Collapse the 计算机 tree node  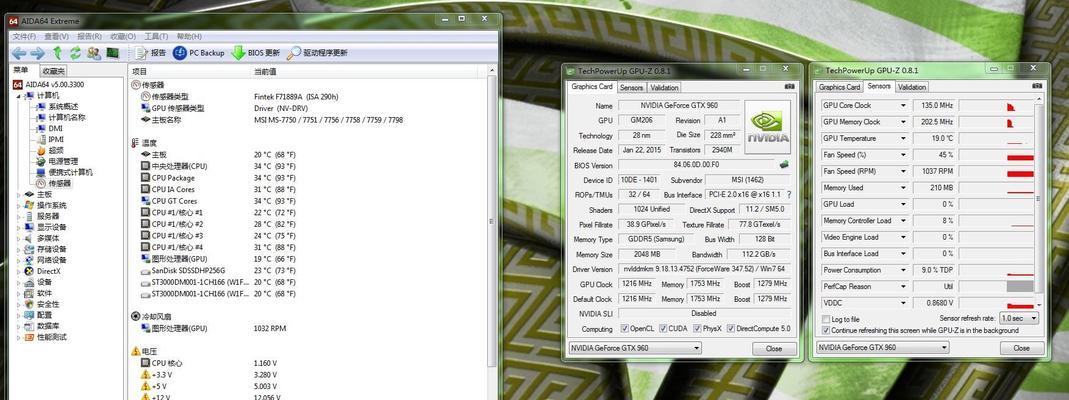click(19, 96)
